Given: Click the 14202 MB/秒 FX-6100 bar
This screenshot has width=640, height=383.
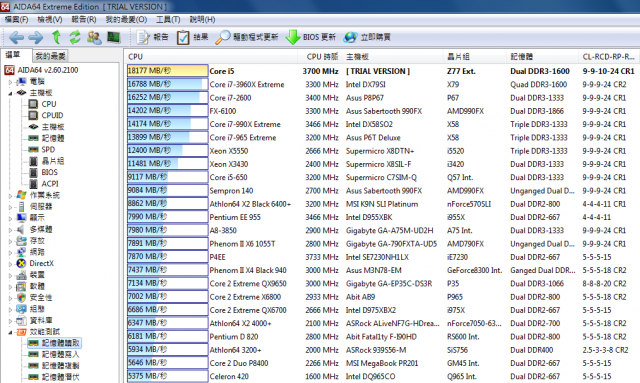Looking at the screenshot, I should 167,111.
